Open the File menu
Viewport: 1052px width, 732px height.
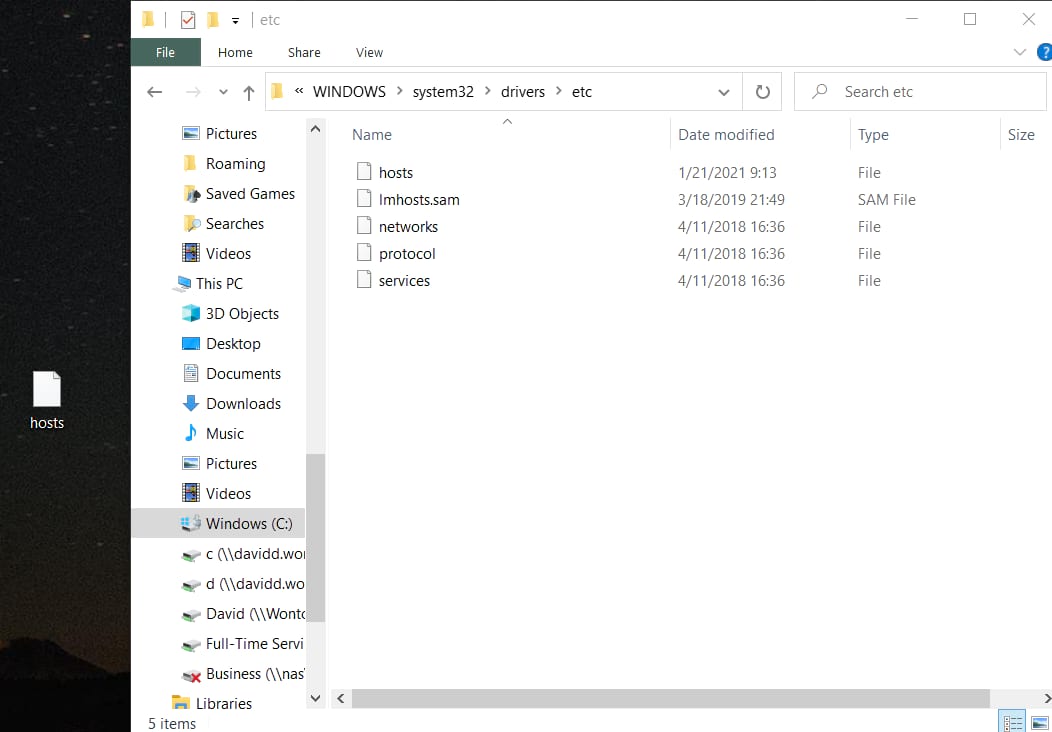tap(165, 52)
